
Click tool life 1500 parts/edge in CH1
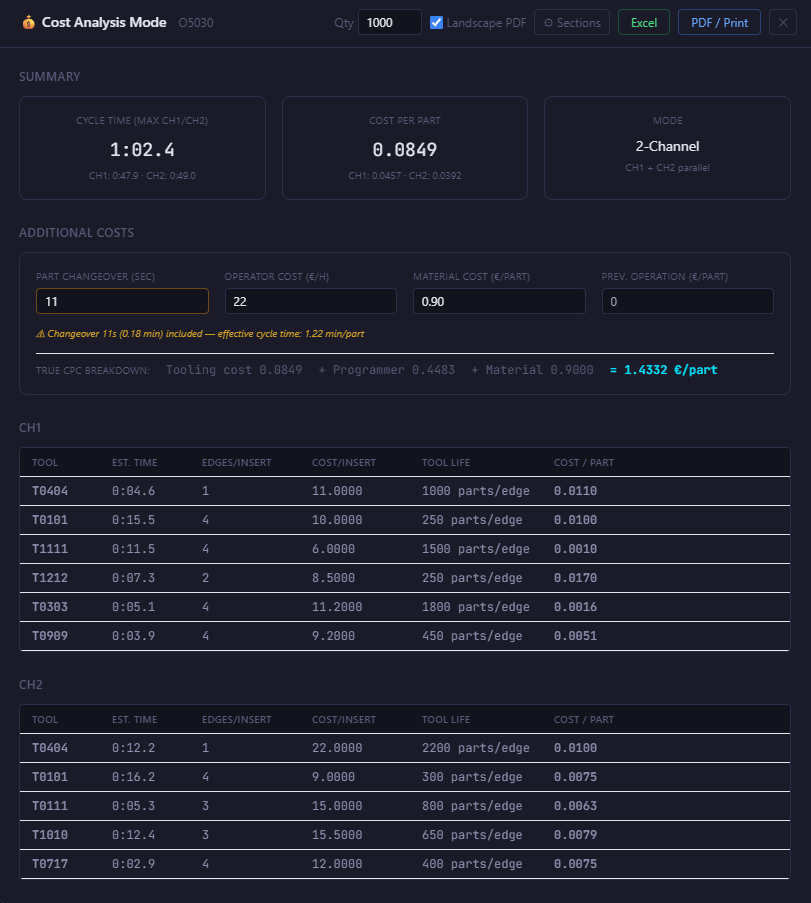[476, 549]
